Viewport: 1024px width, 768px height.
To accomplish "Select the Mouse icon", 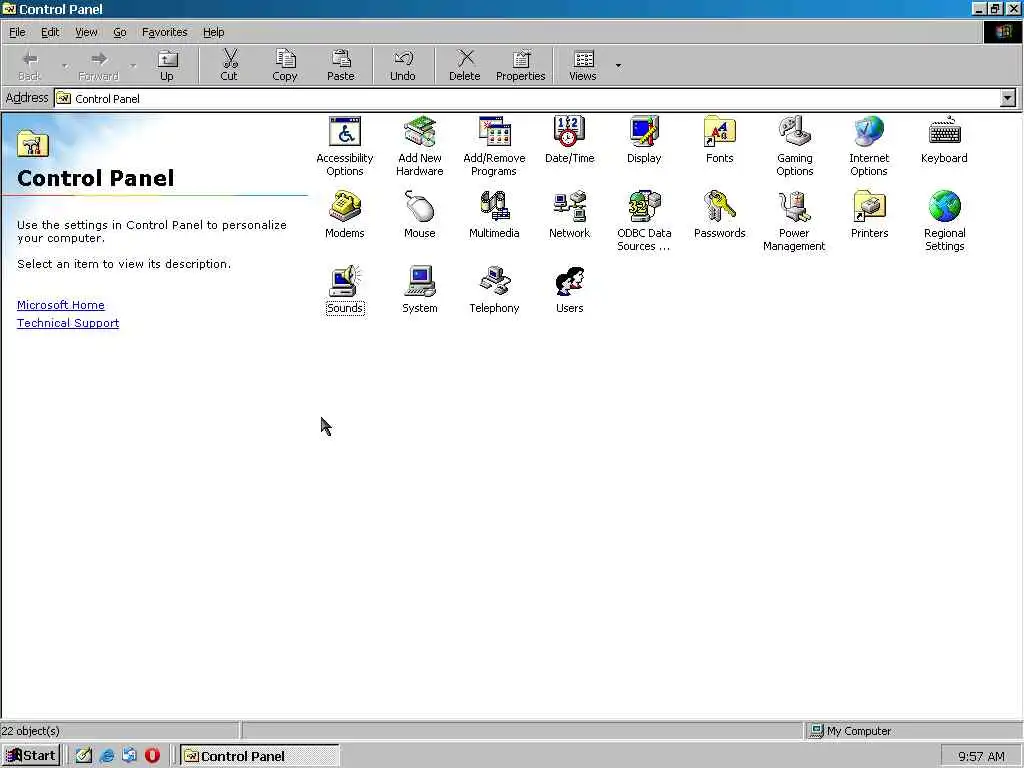I will (x=420, y=207).
